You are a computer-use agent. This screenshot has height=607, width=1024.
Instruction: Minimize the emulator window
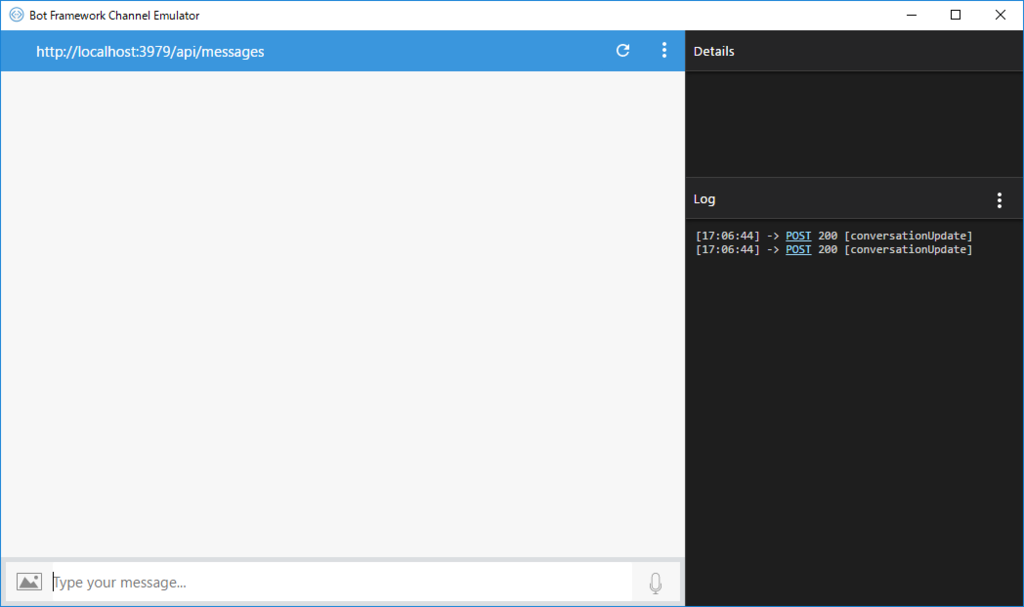click(x=912, y=15)
